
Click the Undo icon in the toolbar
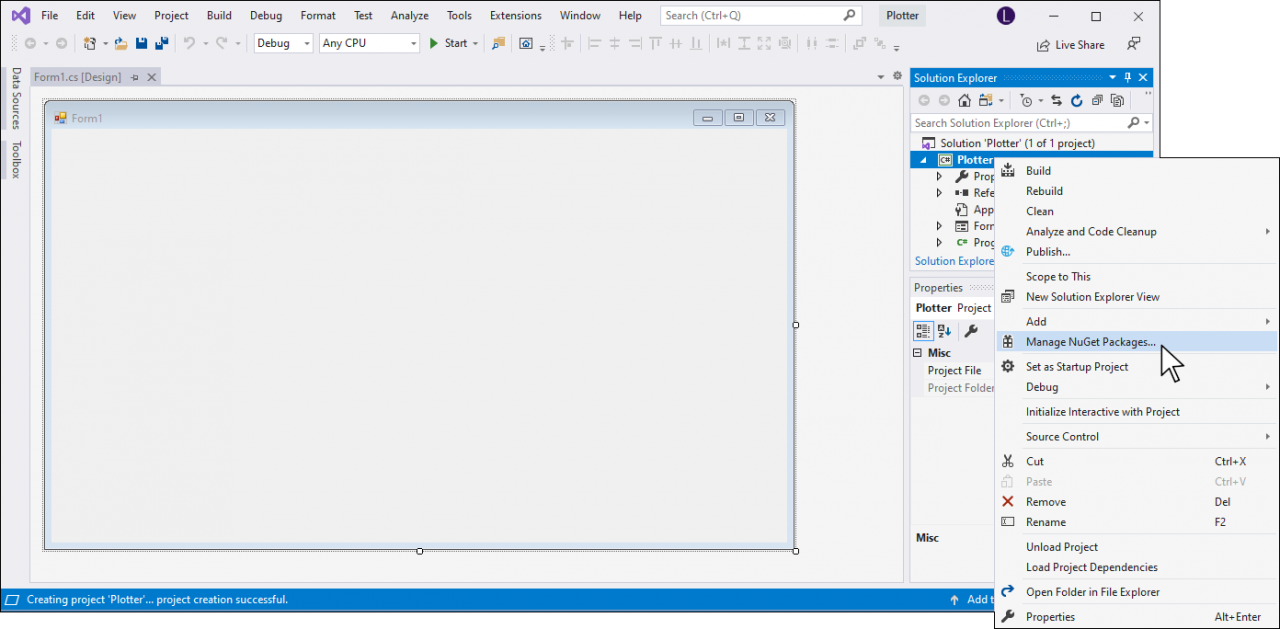coord(189,43)
